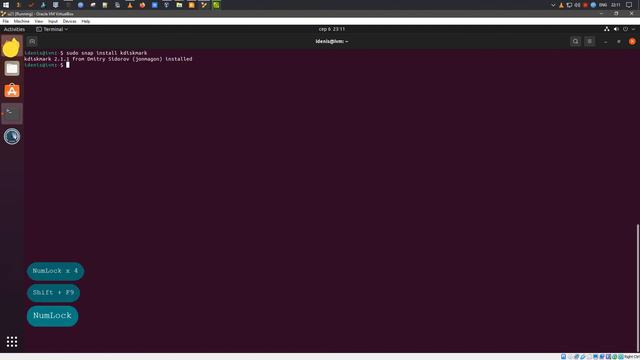Expand the Terminal app menu in top bar
This screenshot has height=360, width=640.
coord(52,29)
